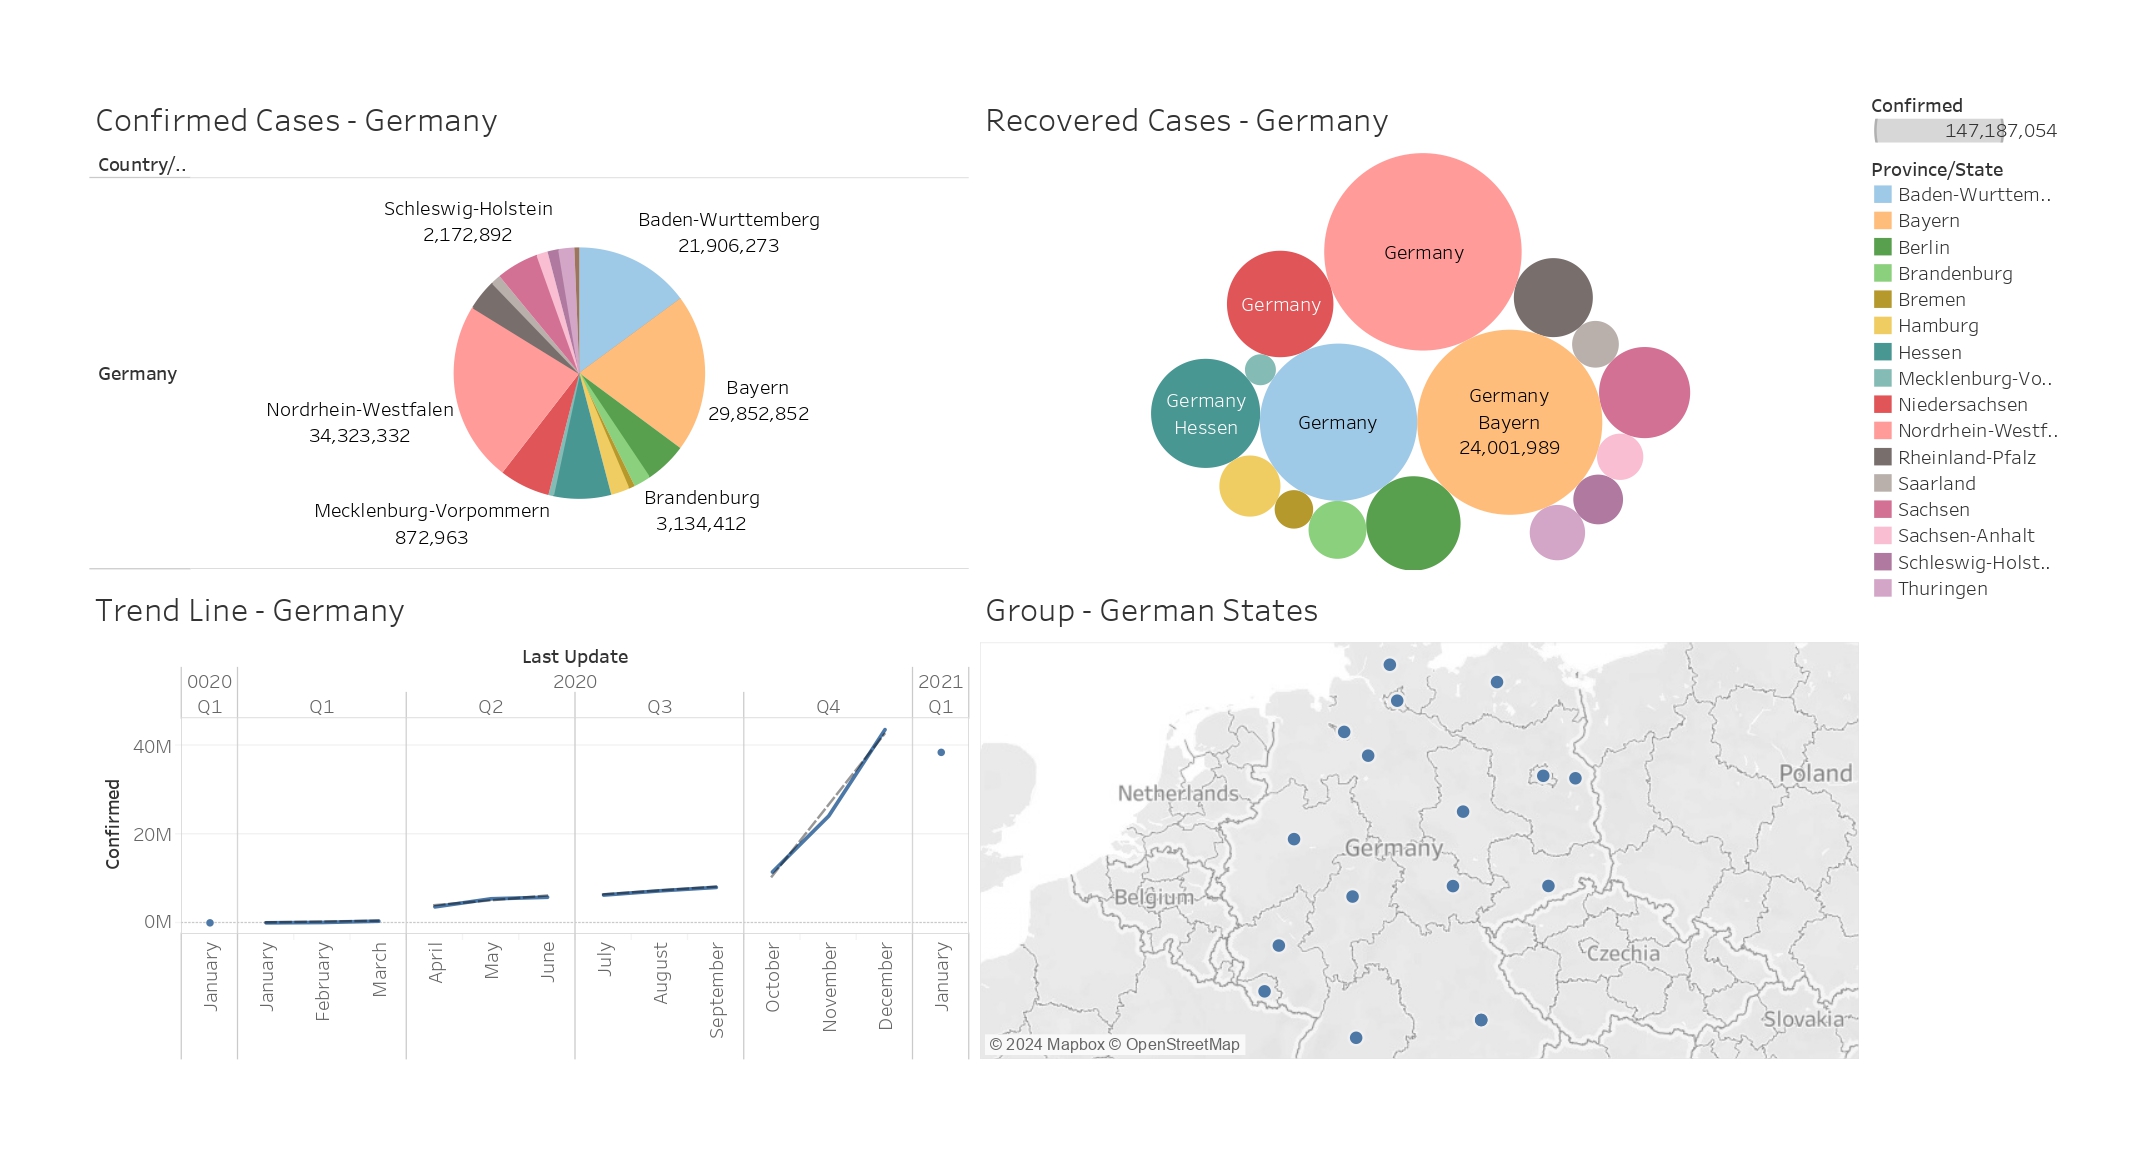Click the yellow Hamburg bubble
This screenshot has width=2150, height=1150.
[1249, 486]
